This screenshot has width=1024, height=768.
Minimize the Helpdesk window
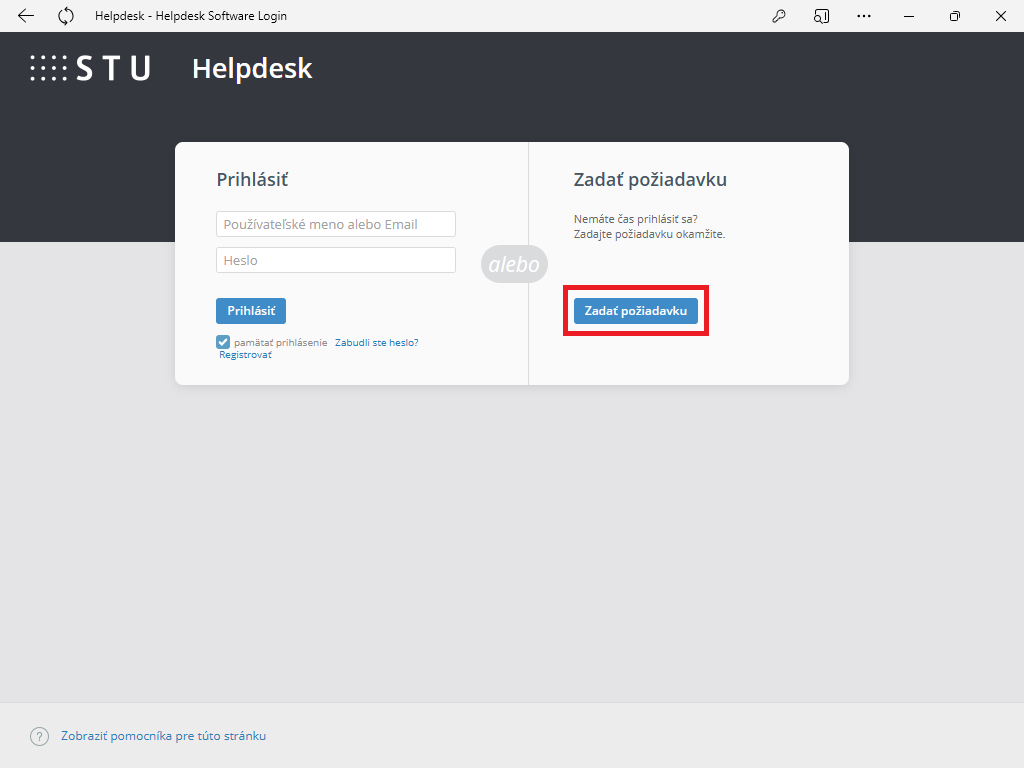pyautogui.click(x=909, y=16)
